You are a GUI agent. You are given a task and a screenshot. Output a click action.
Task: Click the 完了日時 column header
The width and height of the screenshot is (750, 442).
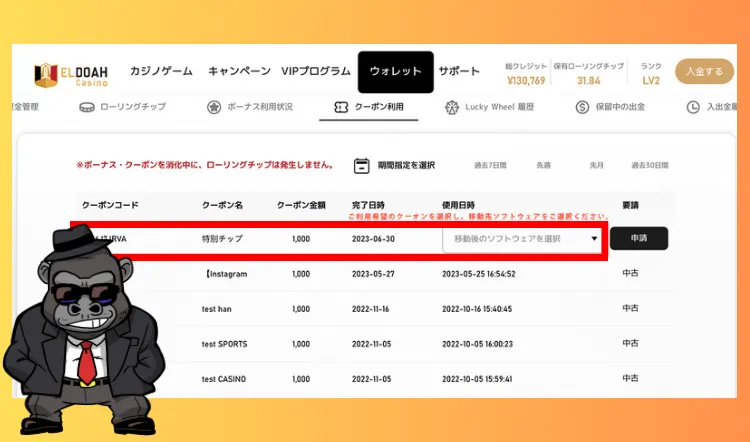368,205
